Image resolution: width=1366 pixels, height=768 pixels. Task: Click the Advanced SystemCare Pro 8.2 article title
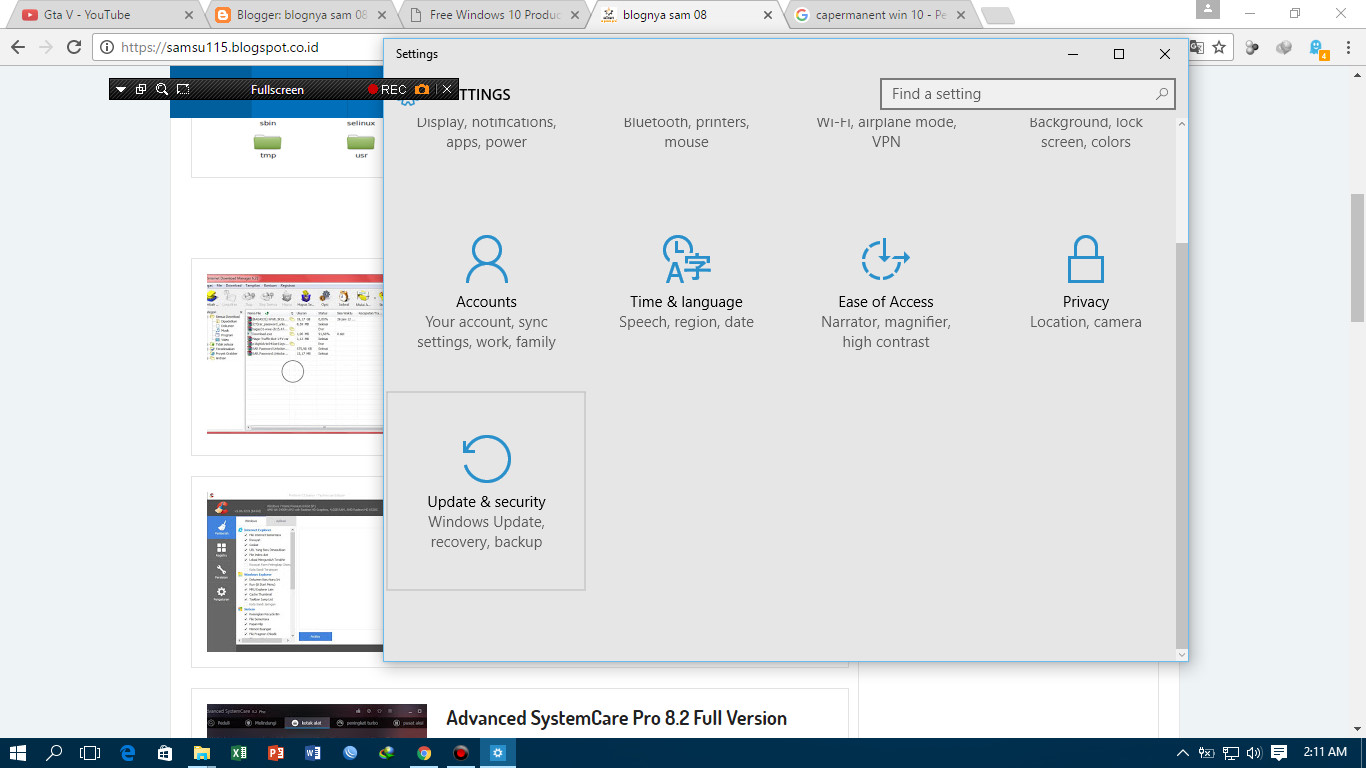coord(616,718)
